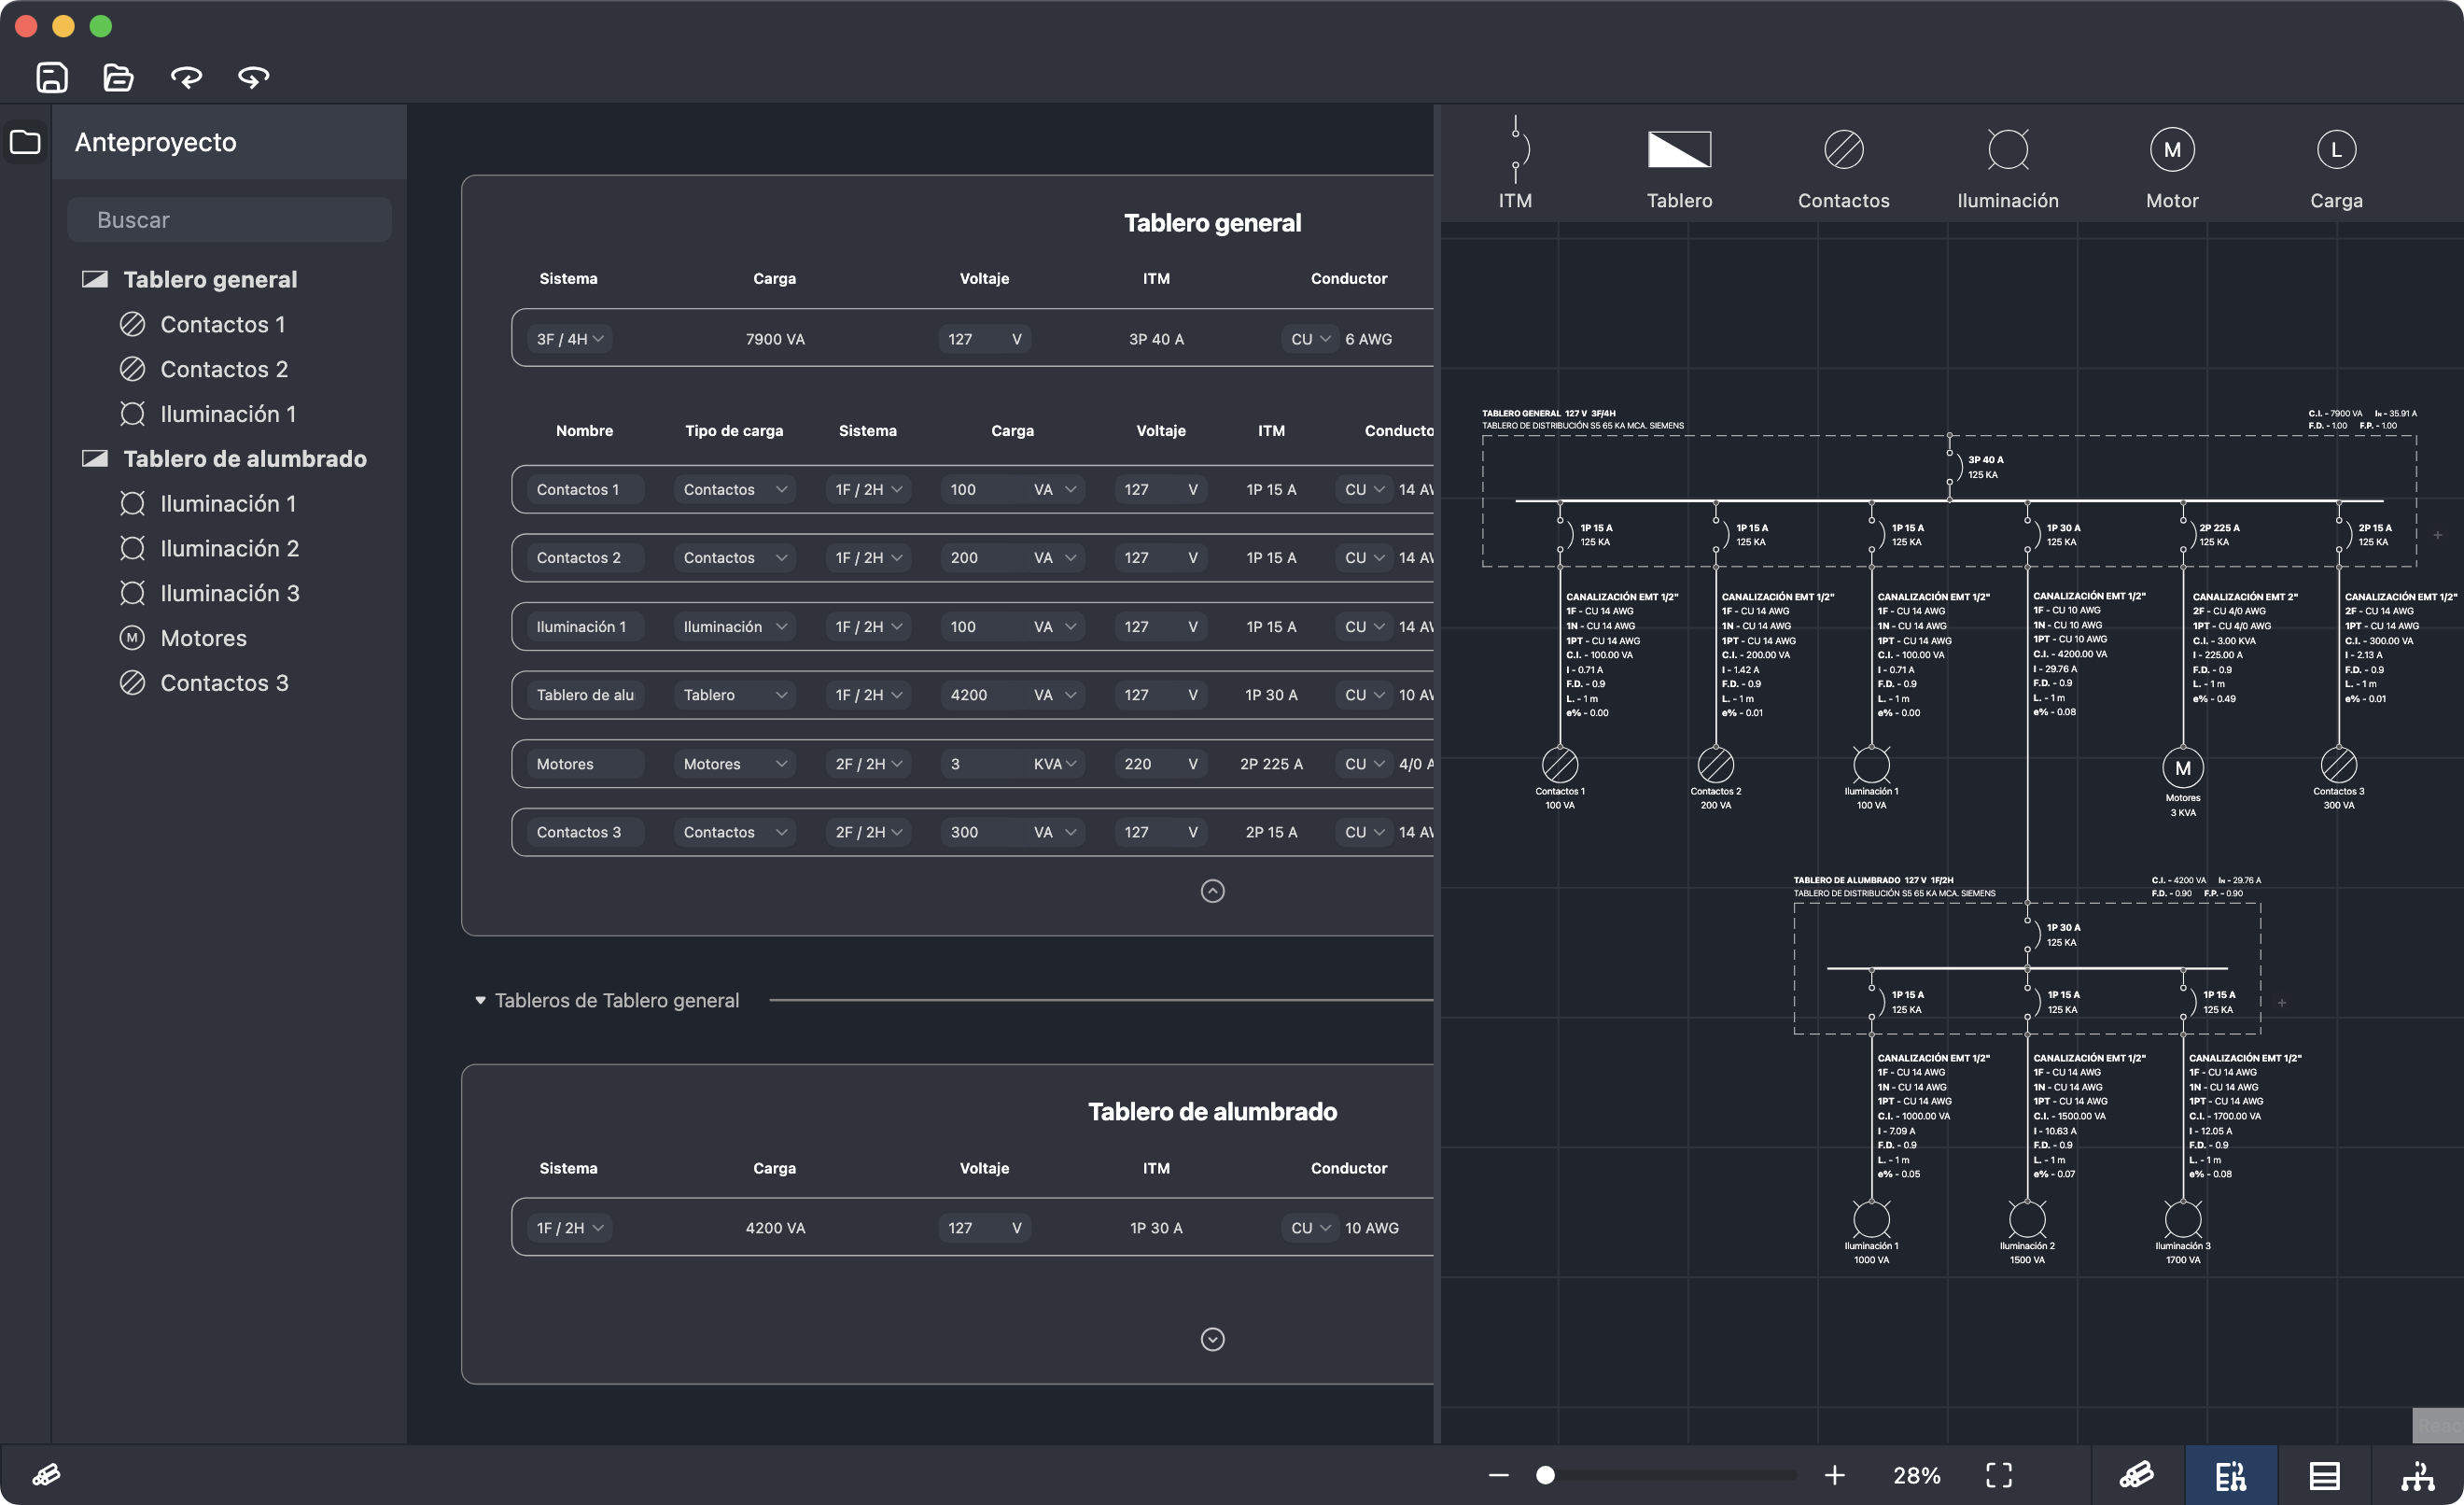
Task: Open the 3F / 4H system dropdown
Action: point(571,339)
